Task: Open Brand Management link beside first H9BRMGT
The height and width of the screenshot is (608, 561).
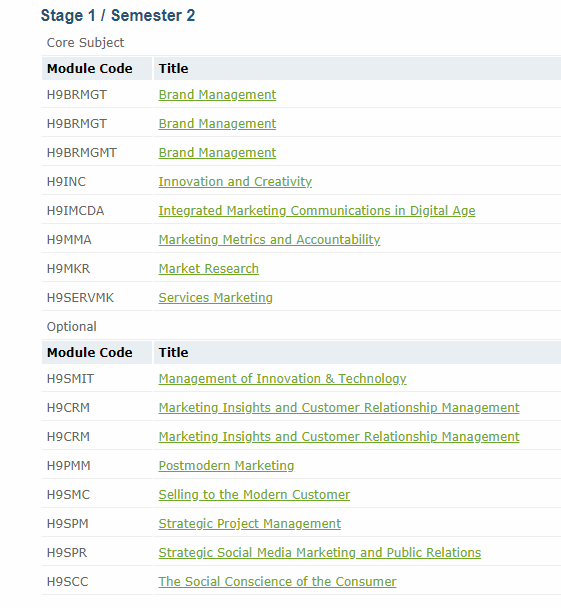Action: coord(217,95)
